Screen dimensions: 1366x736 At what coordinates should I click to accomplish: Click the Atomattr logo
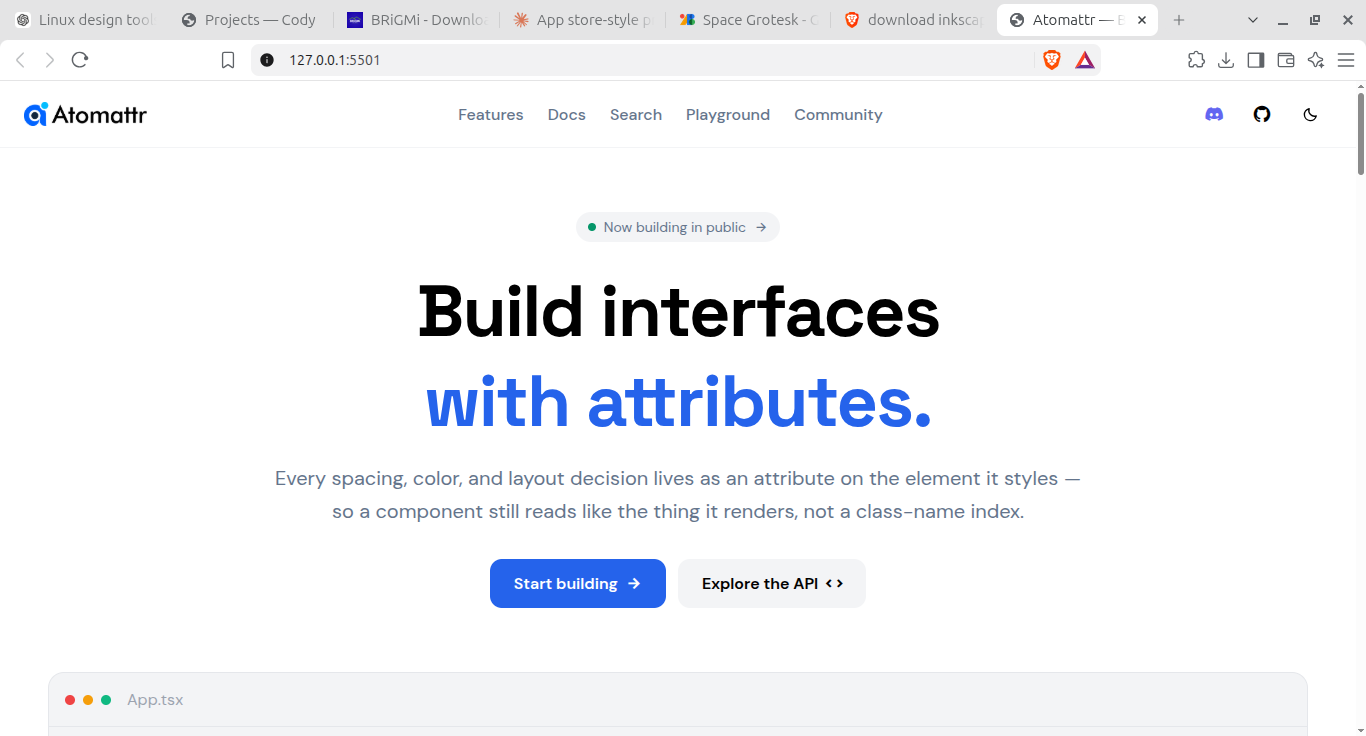click(x=86, y=115)
